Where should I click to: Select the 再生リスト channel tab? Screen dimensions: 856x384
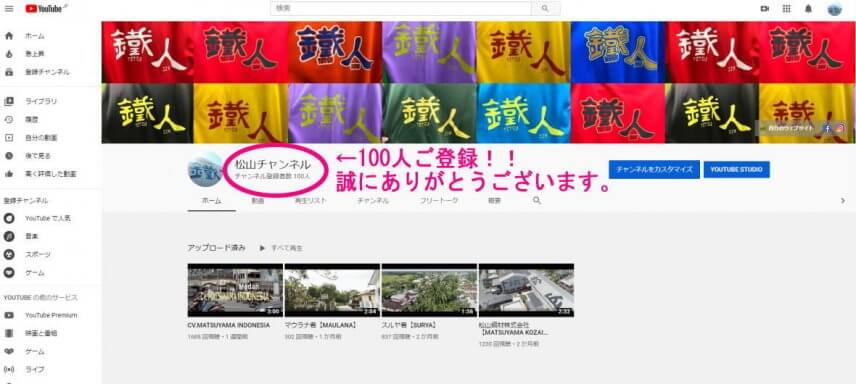tap(311, 201)
